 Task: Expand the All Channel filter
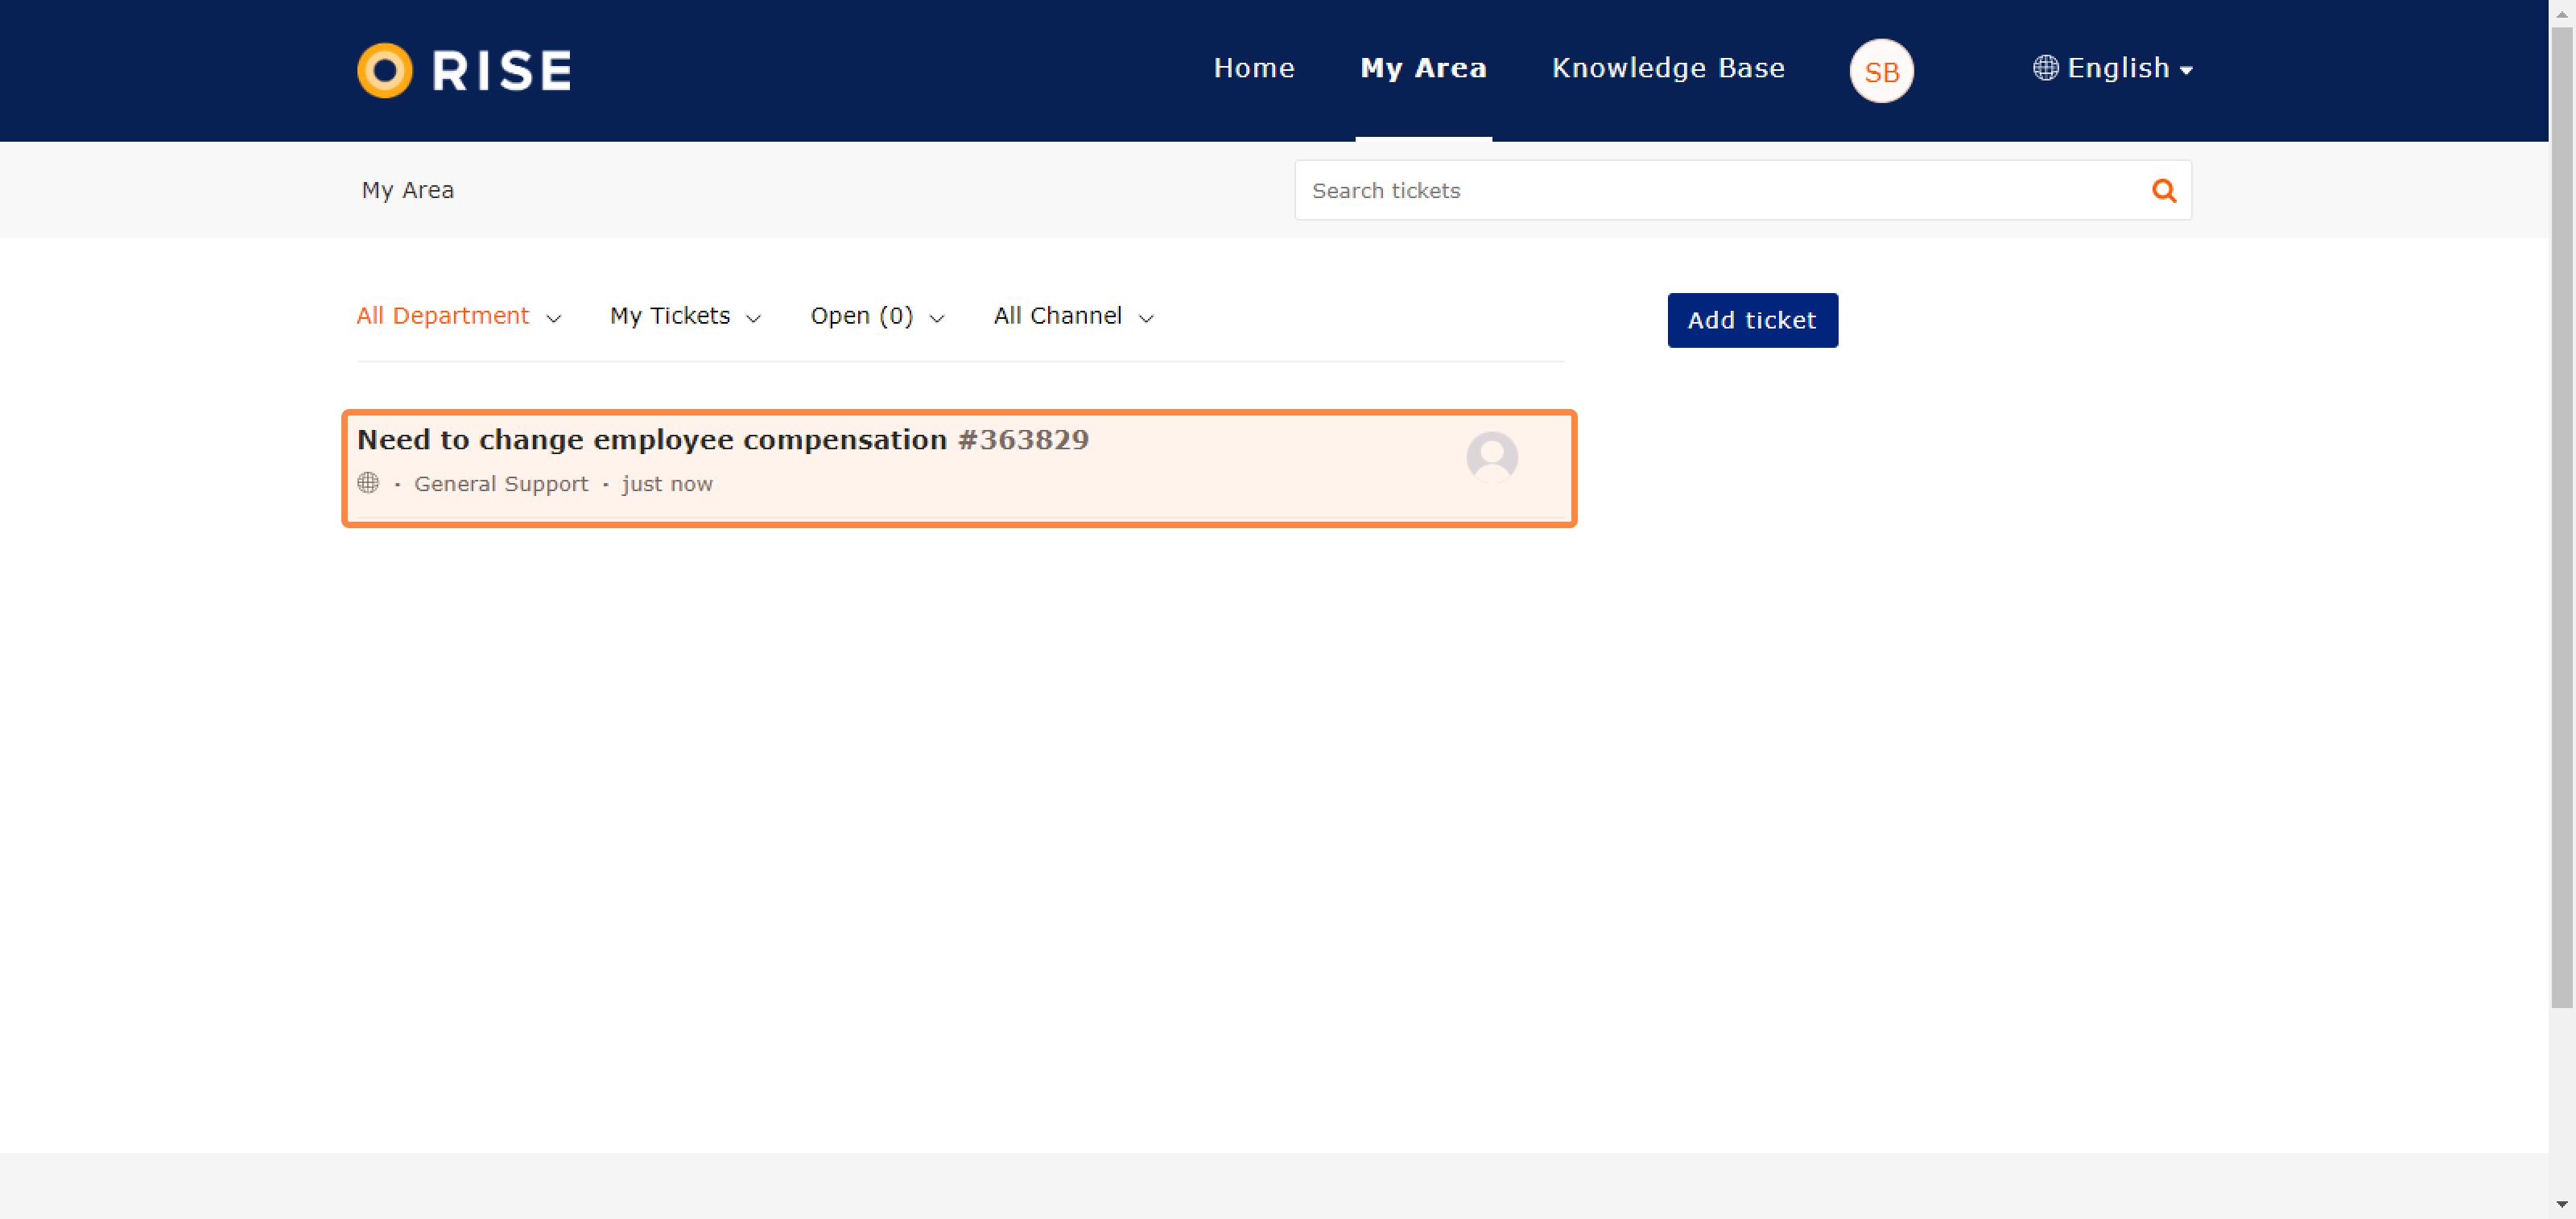(1073, 316)
